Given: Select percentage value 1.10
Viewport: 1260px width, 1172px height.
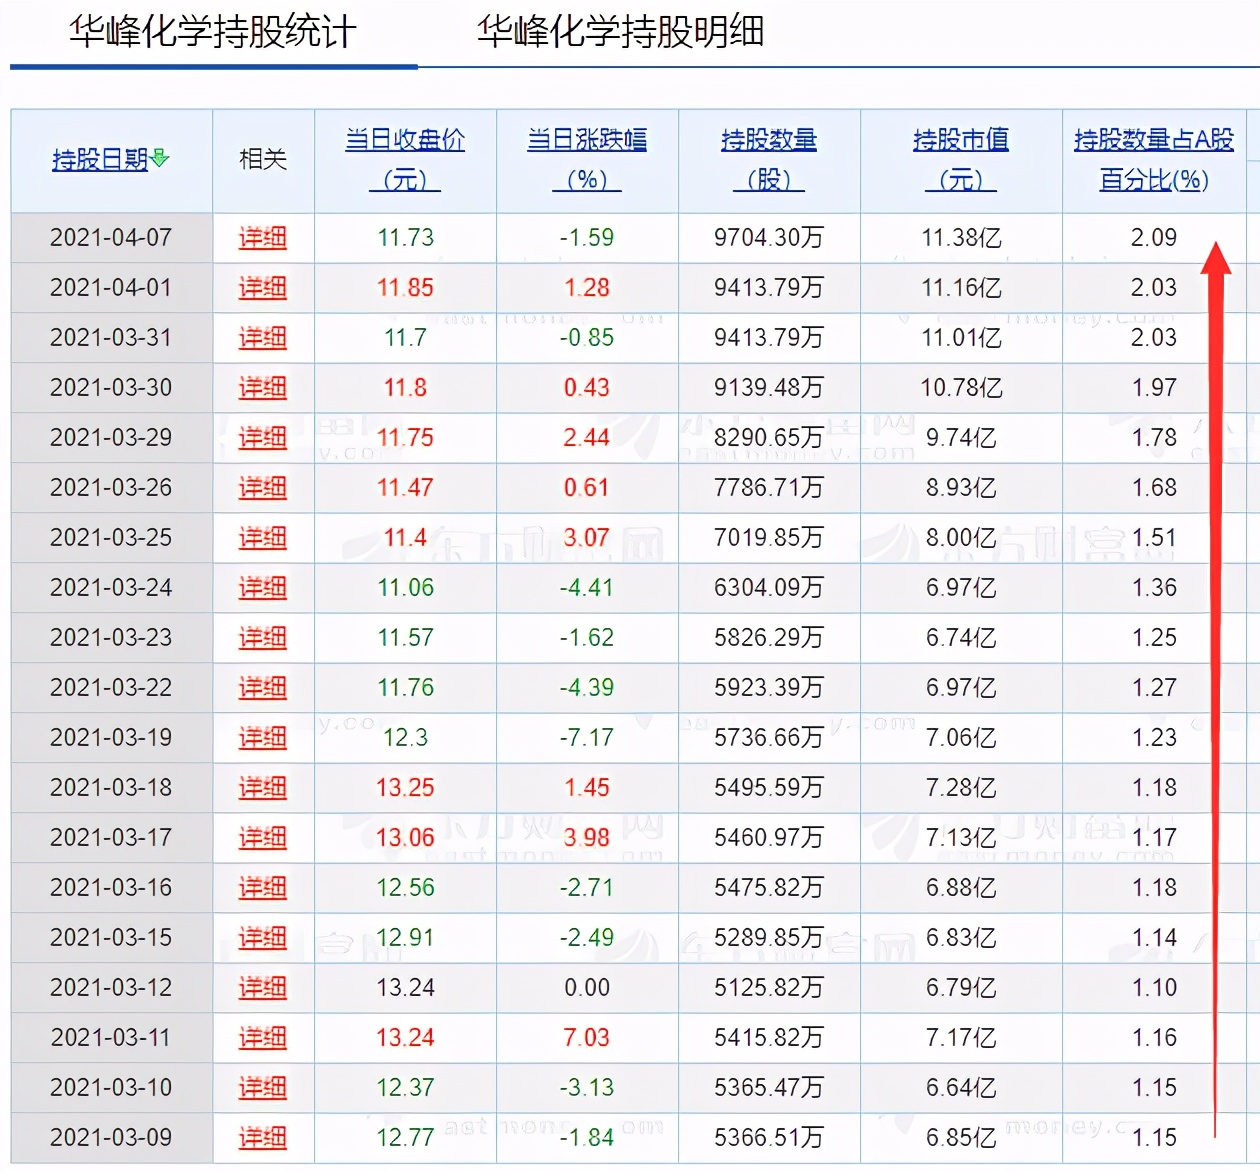Looking at the screenshot, I should 1154,988.
